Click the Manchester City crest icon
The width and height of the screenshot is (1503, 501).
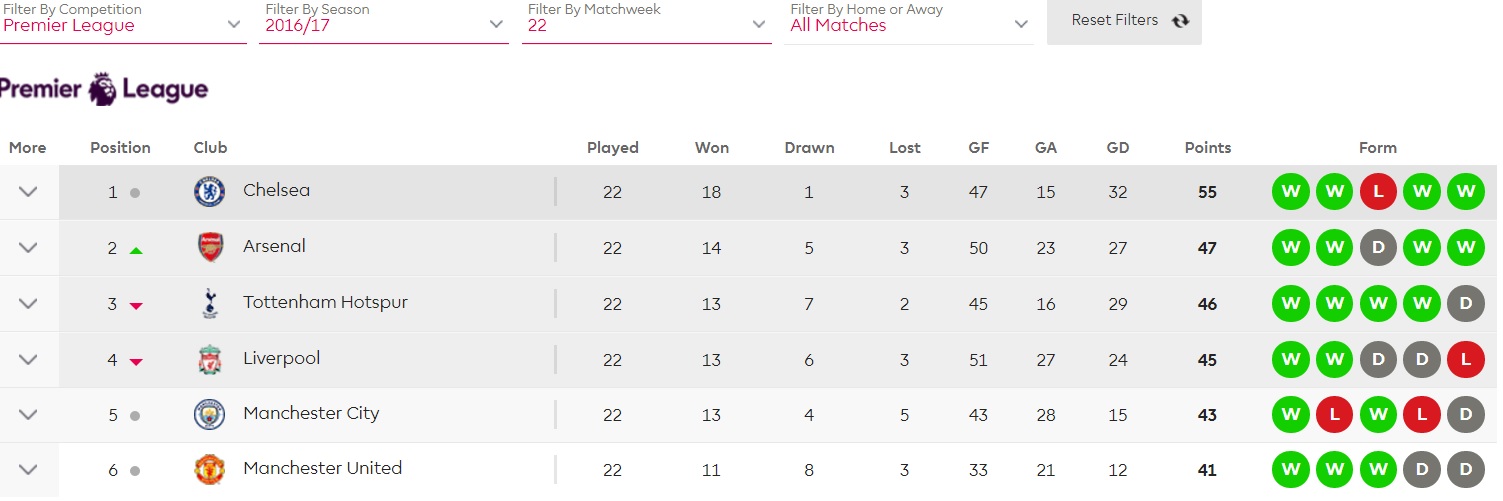click(x=209, y=414)
